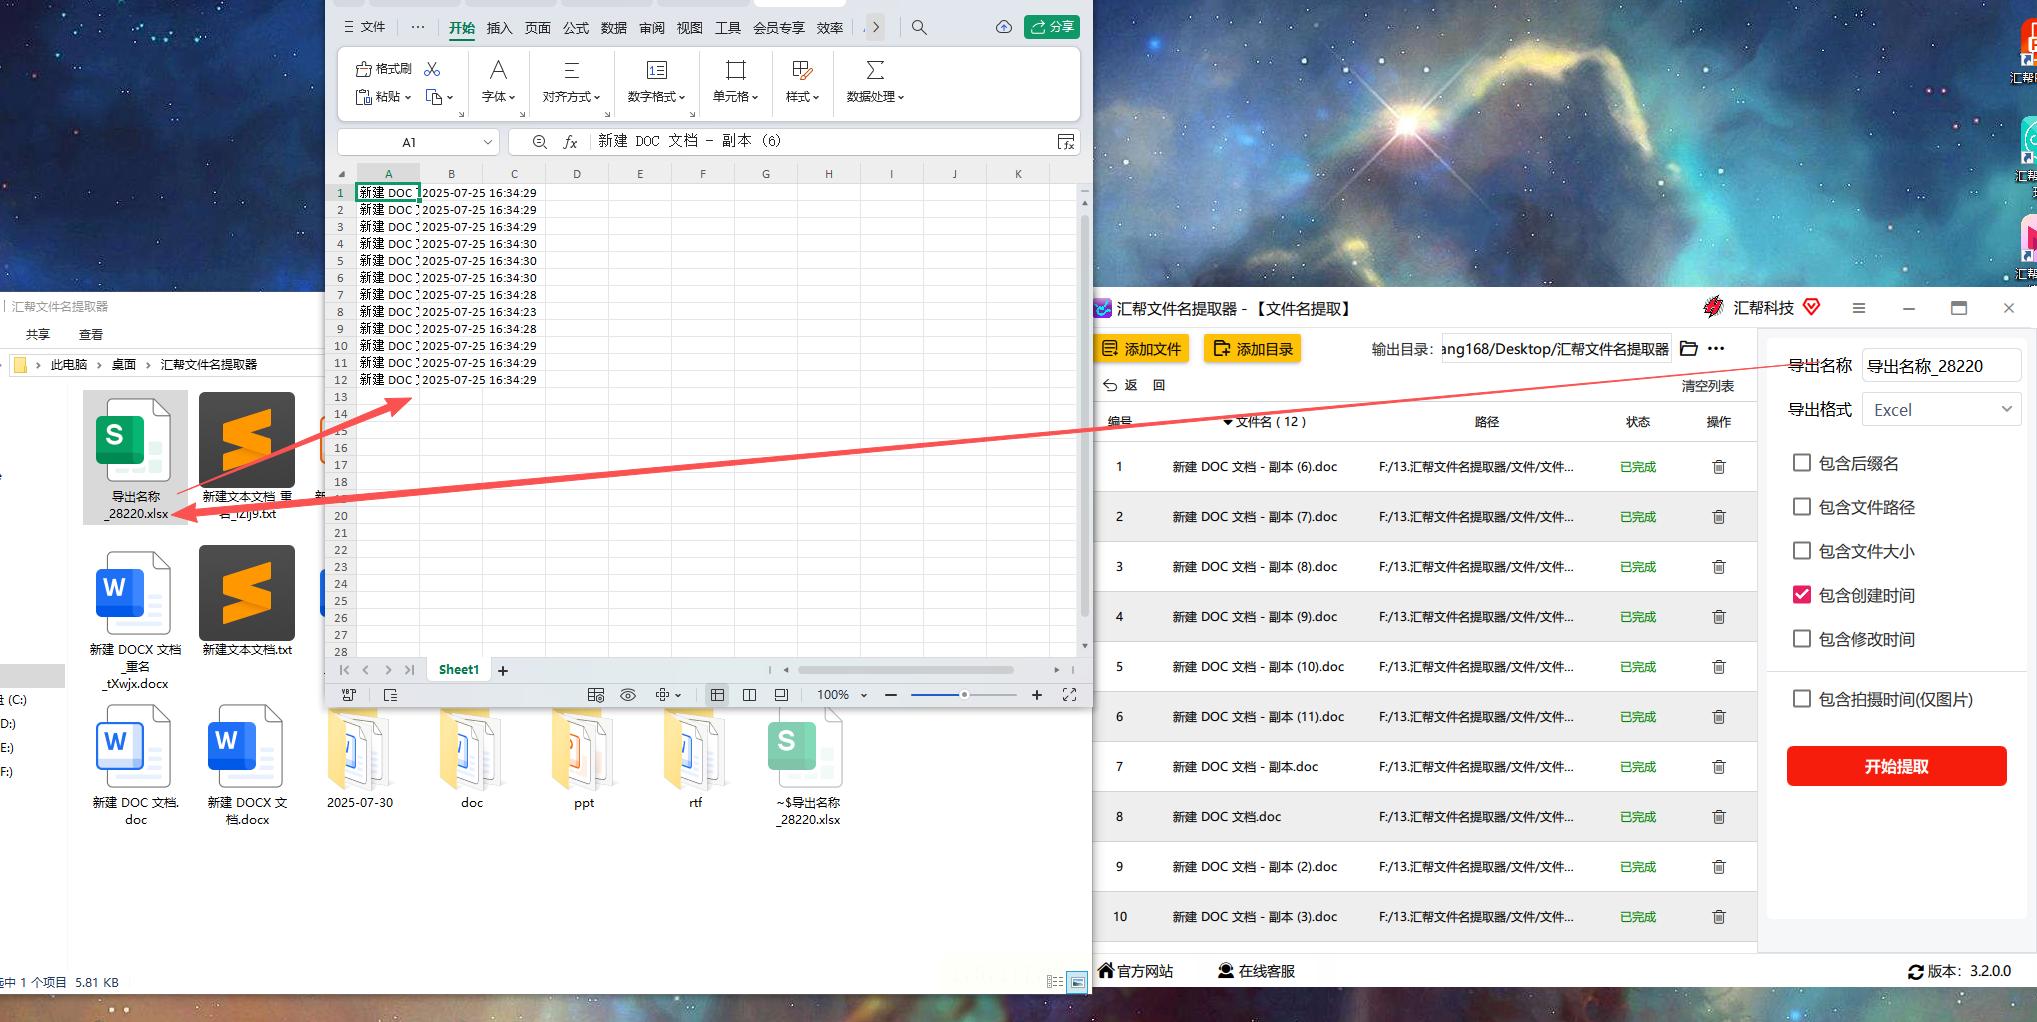Open the 导出格式 Excel dropdown
Screen dimensions: 2037x1022
(1940, 409)
